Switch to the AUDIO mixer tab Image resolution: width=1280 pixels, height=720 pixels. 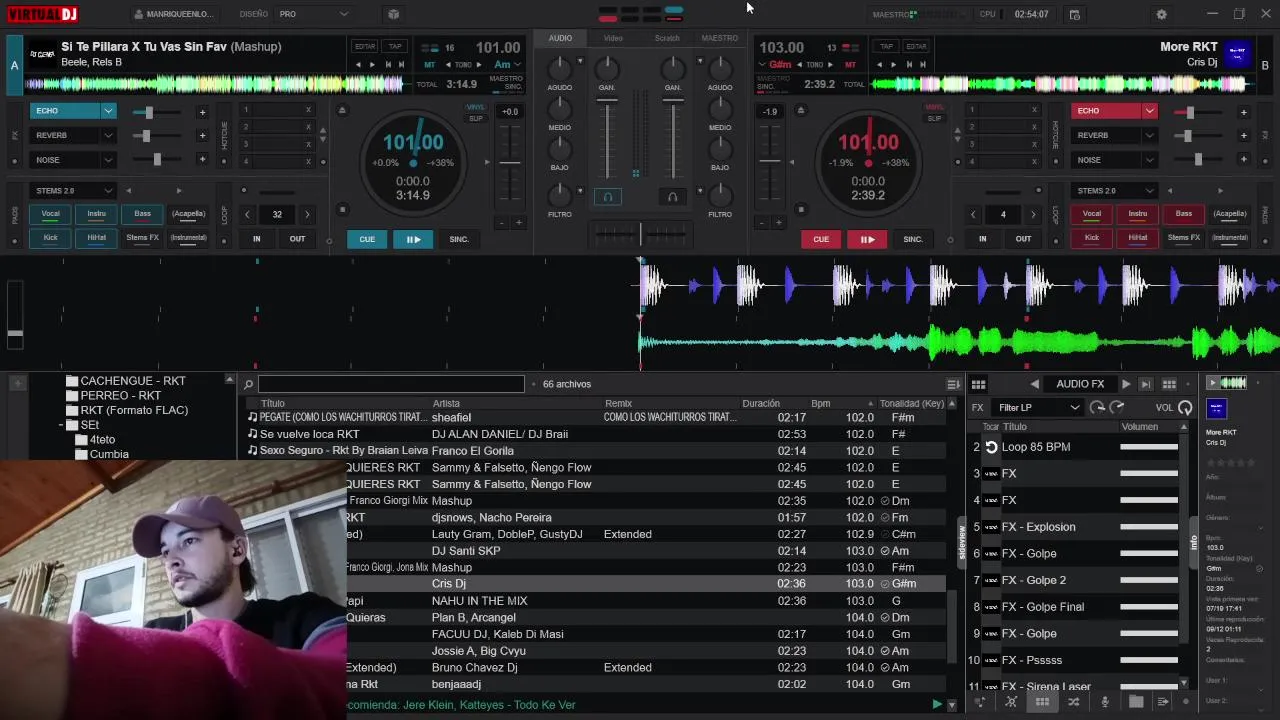pyautogui.click(x=560, y=38)
